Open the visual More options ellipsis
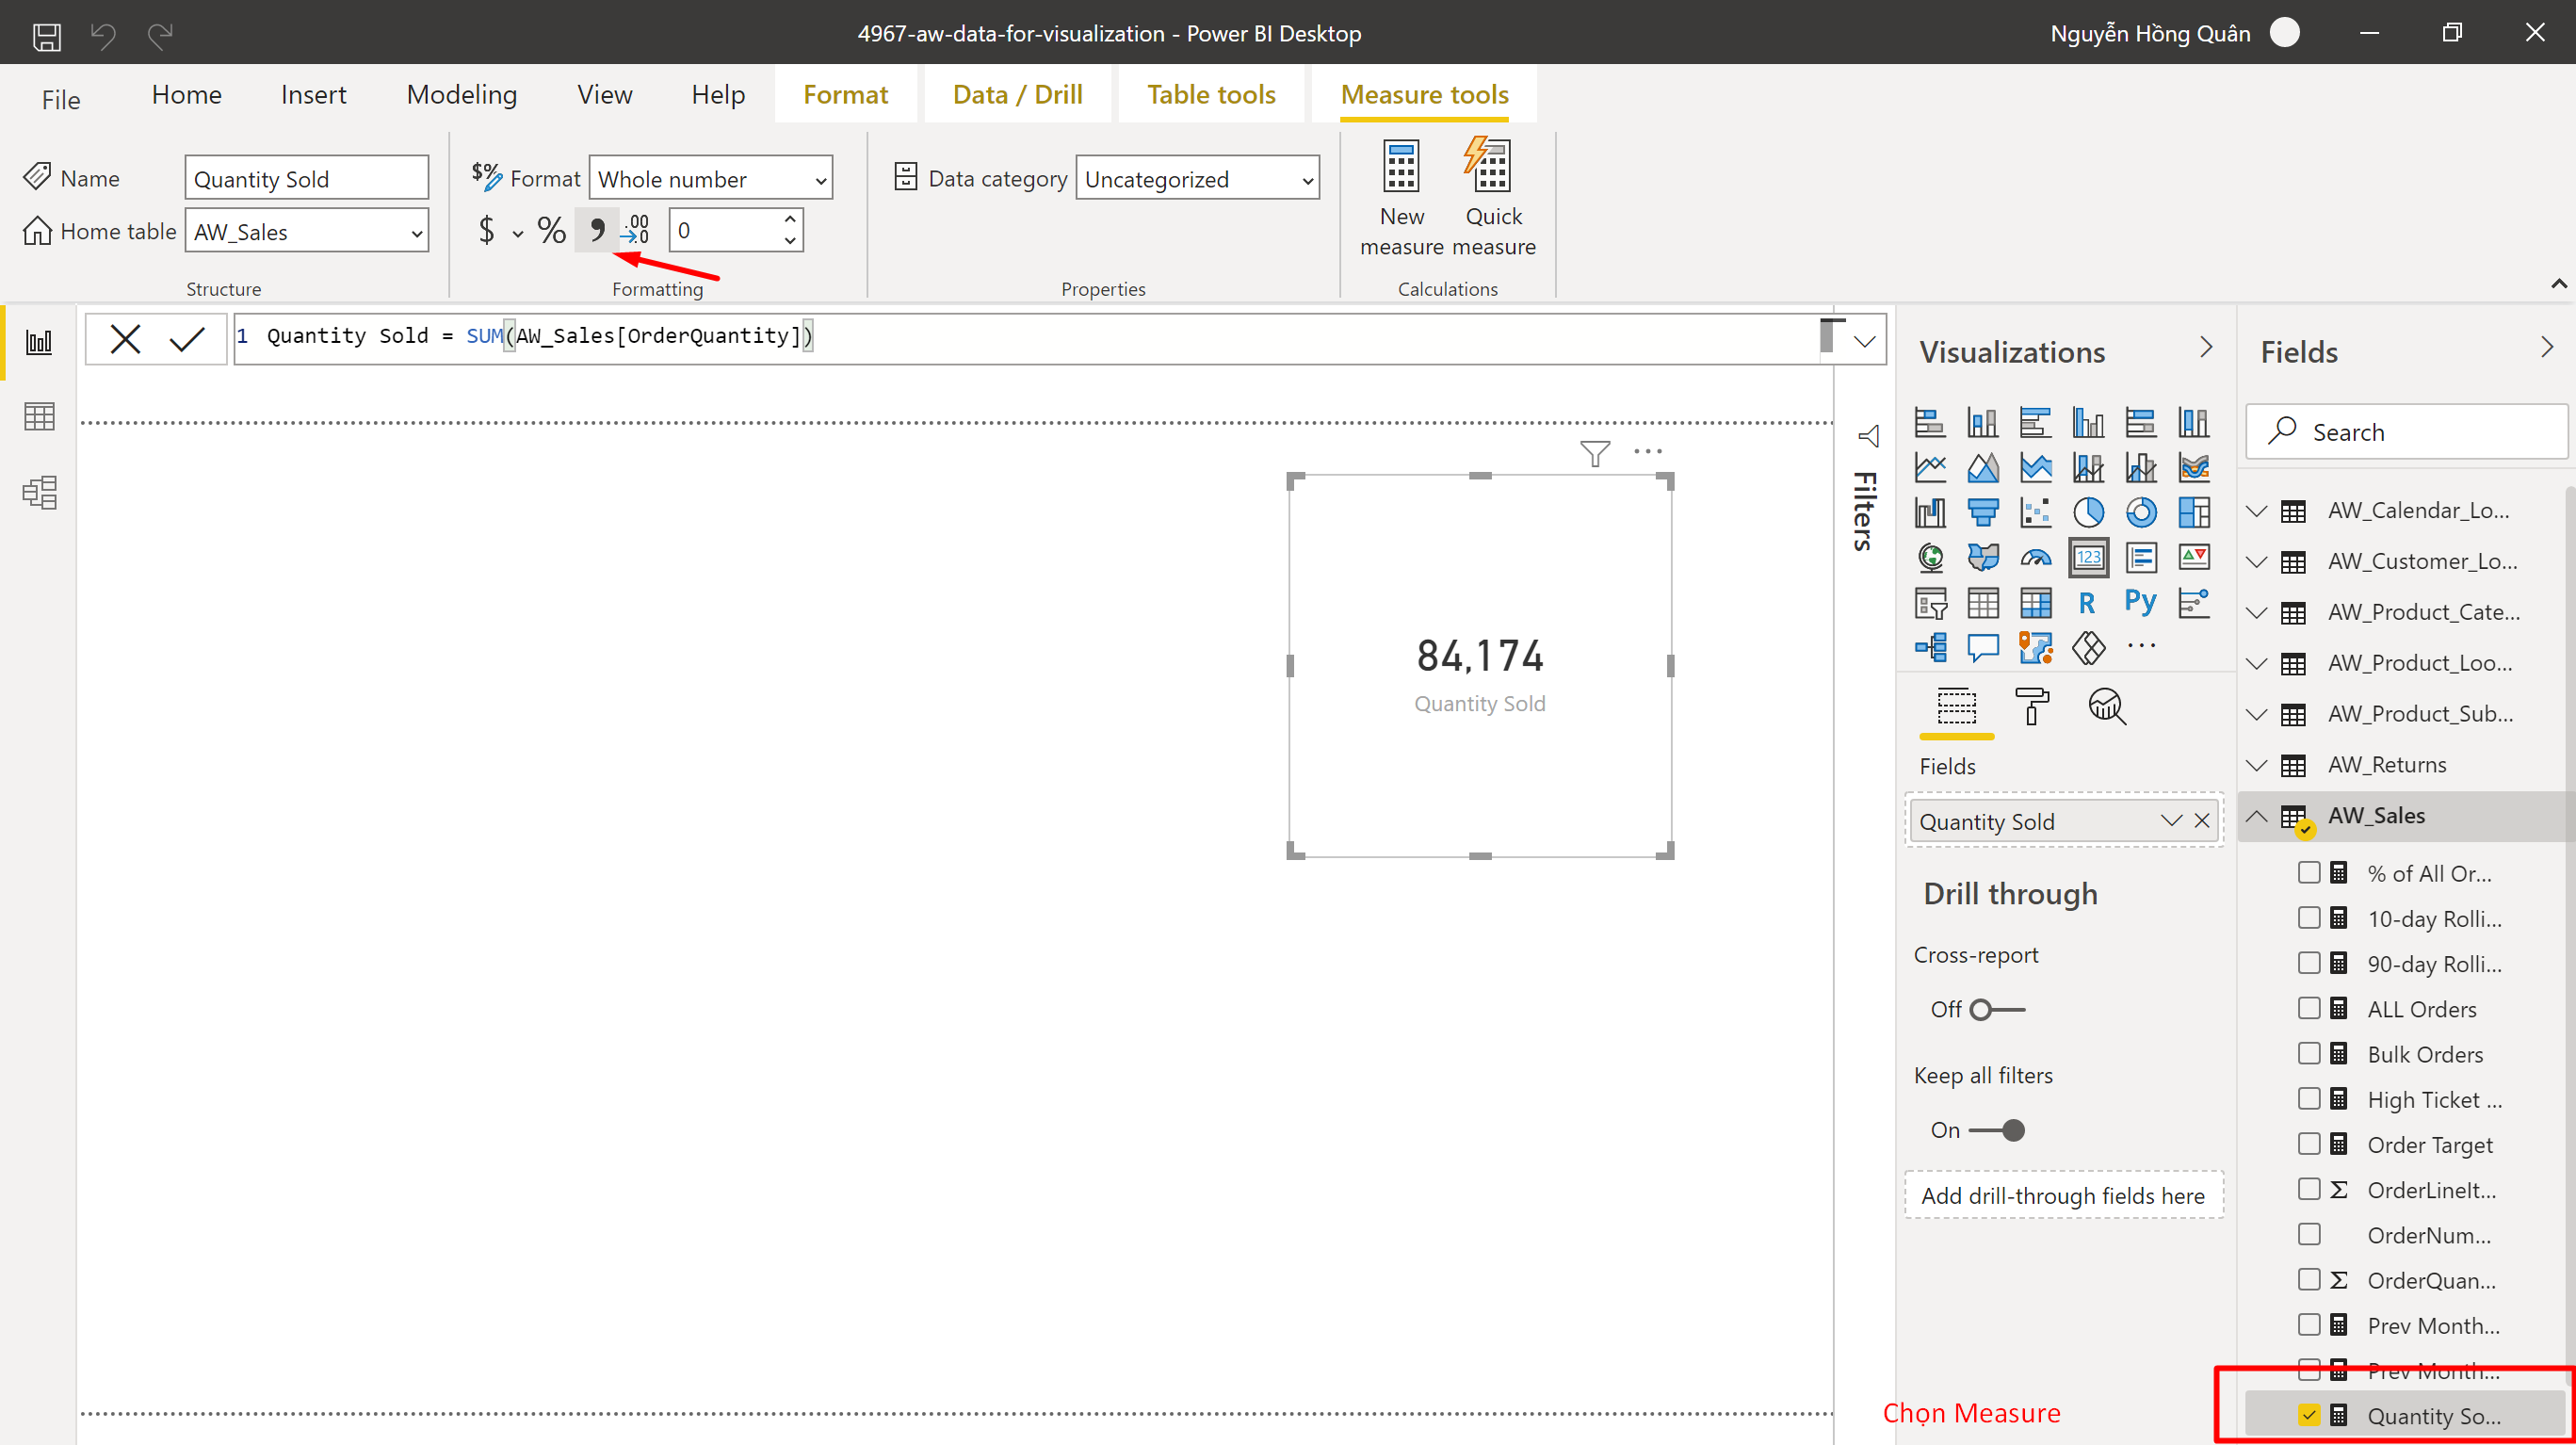 coord(1648,452)
